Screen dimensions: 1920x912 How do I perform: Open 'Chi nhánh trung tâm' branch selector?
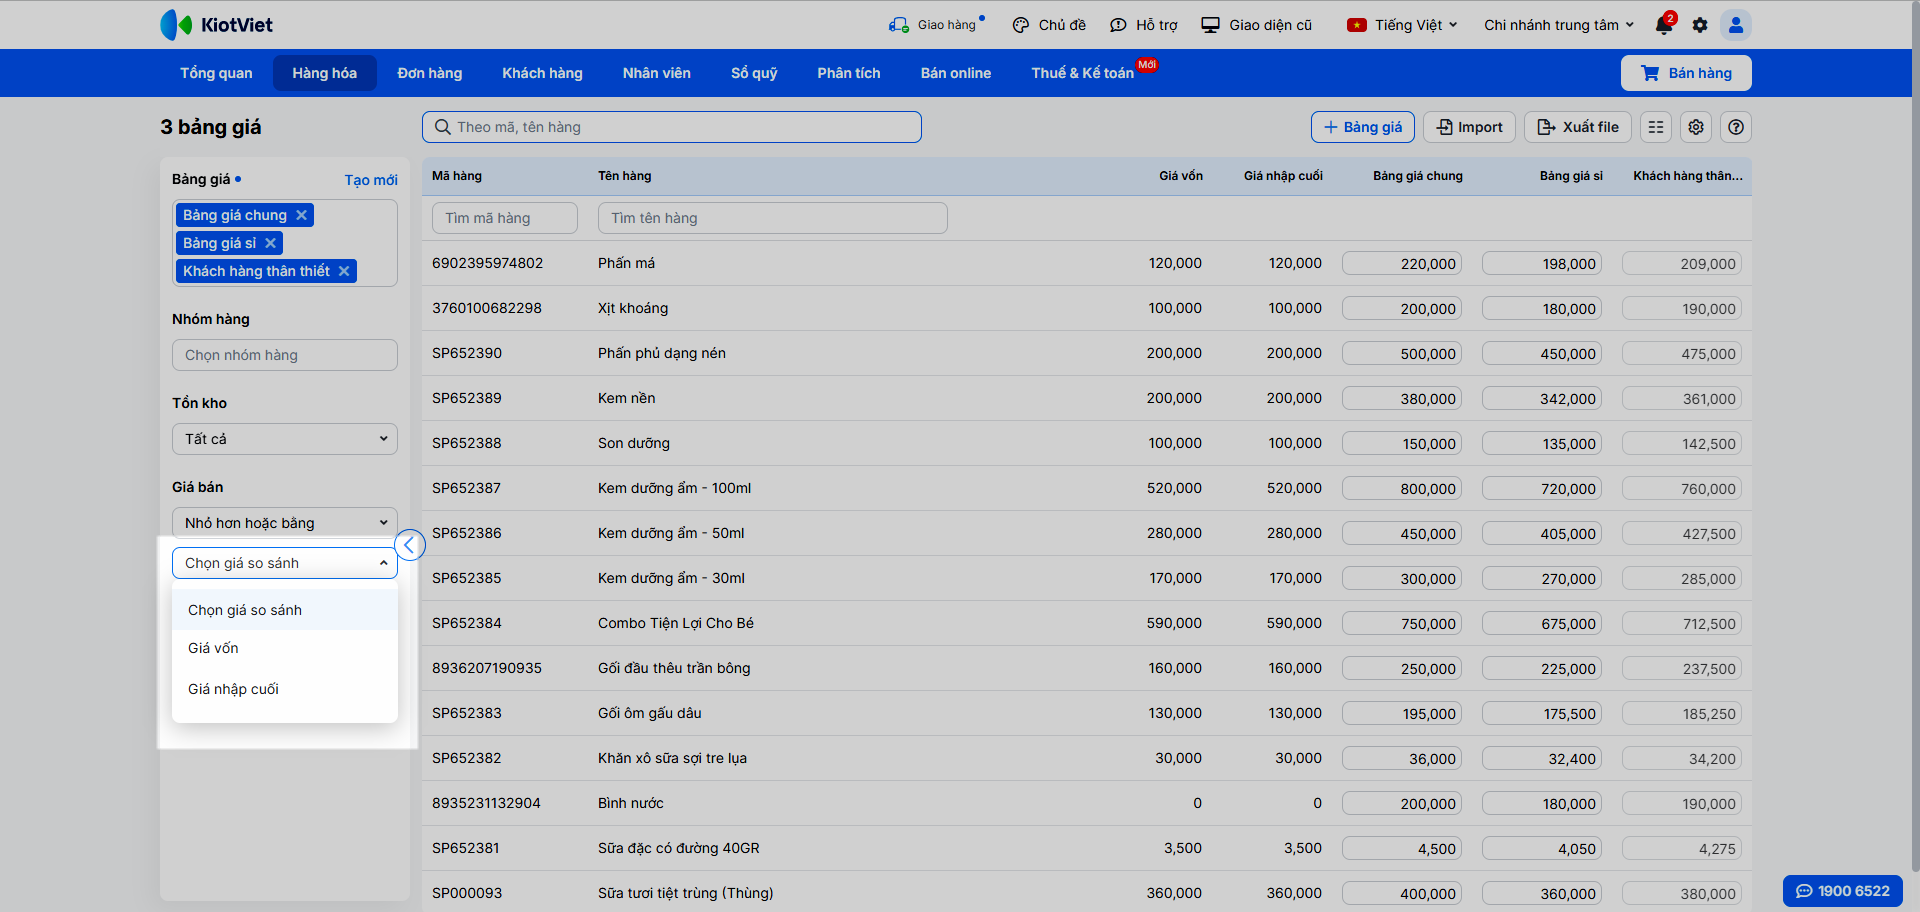click(1558, 25)
